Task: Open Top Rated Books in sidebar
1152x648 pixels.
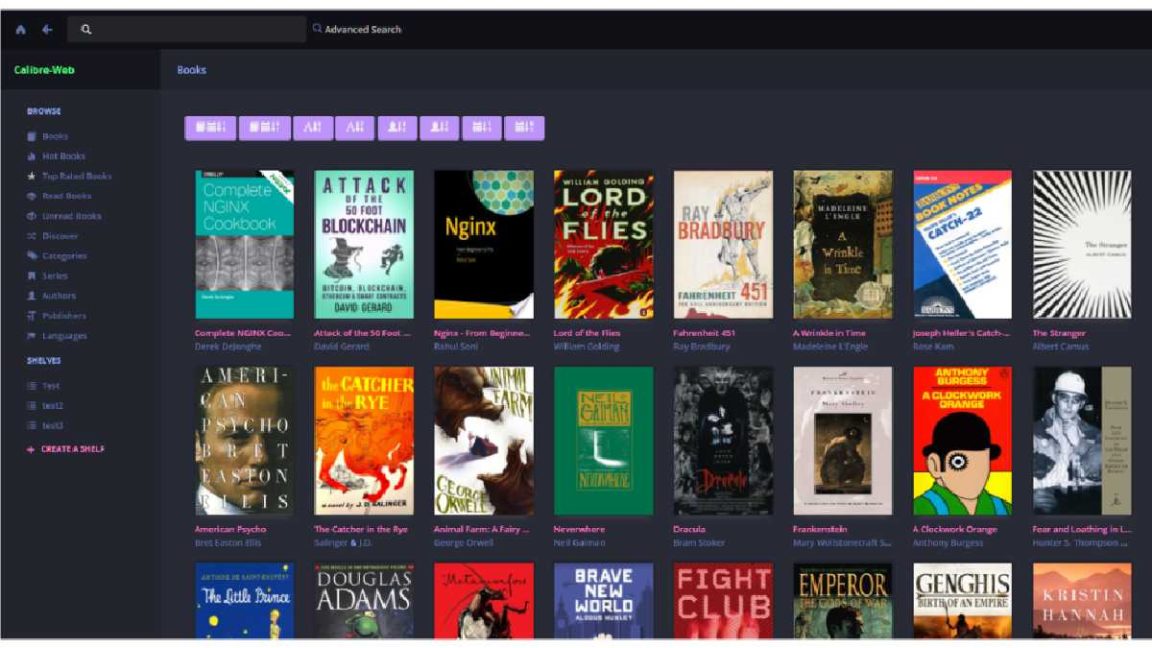Action: click(x=69, y=176)
